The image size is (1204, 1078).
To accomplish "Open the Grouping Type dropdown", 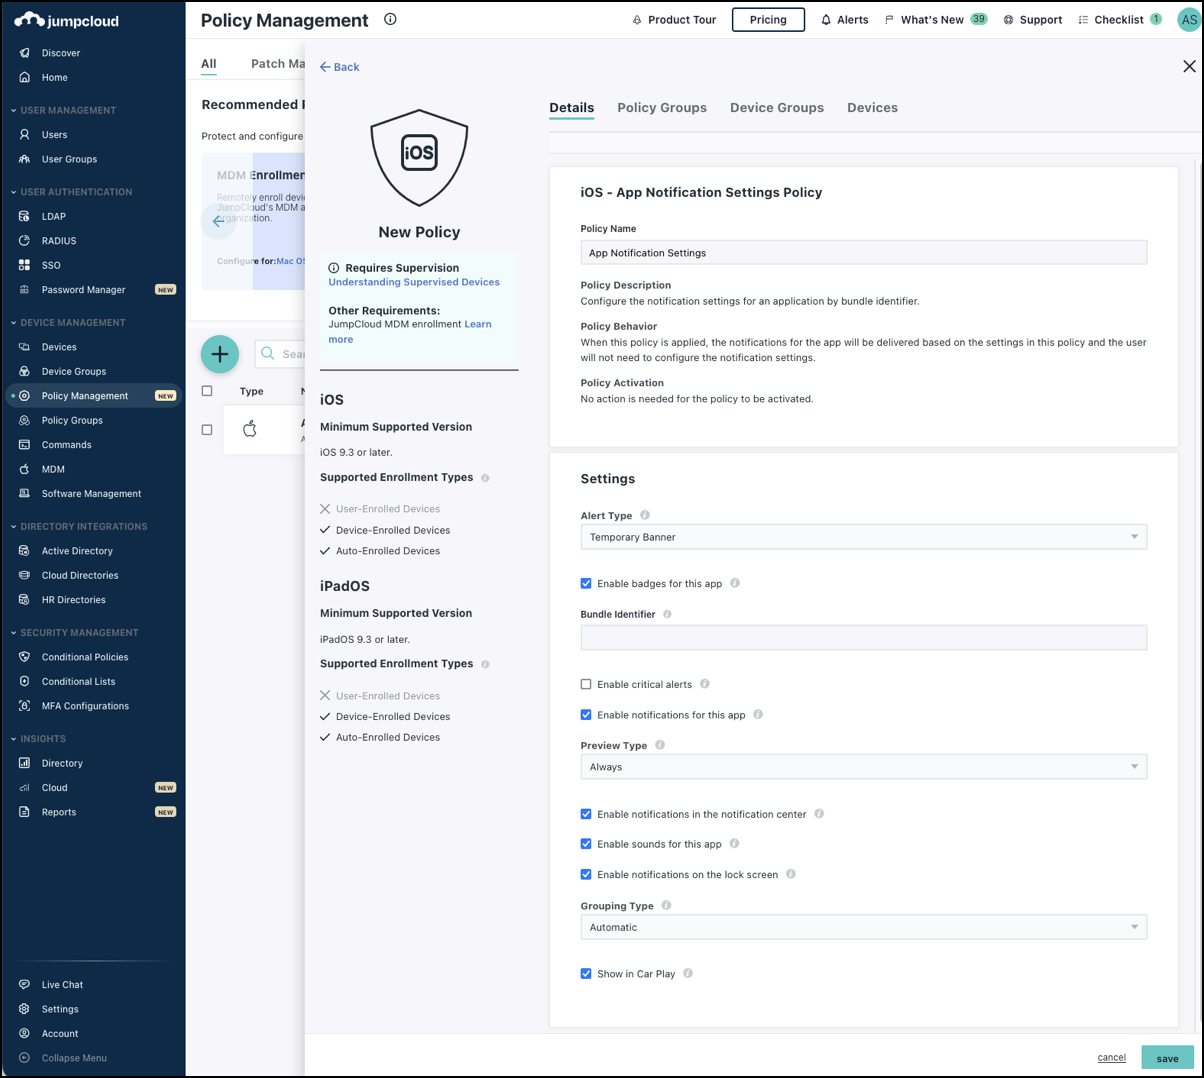I will [x=863, y=927].
